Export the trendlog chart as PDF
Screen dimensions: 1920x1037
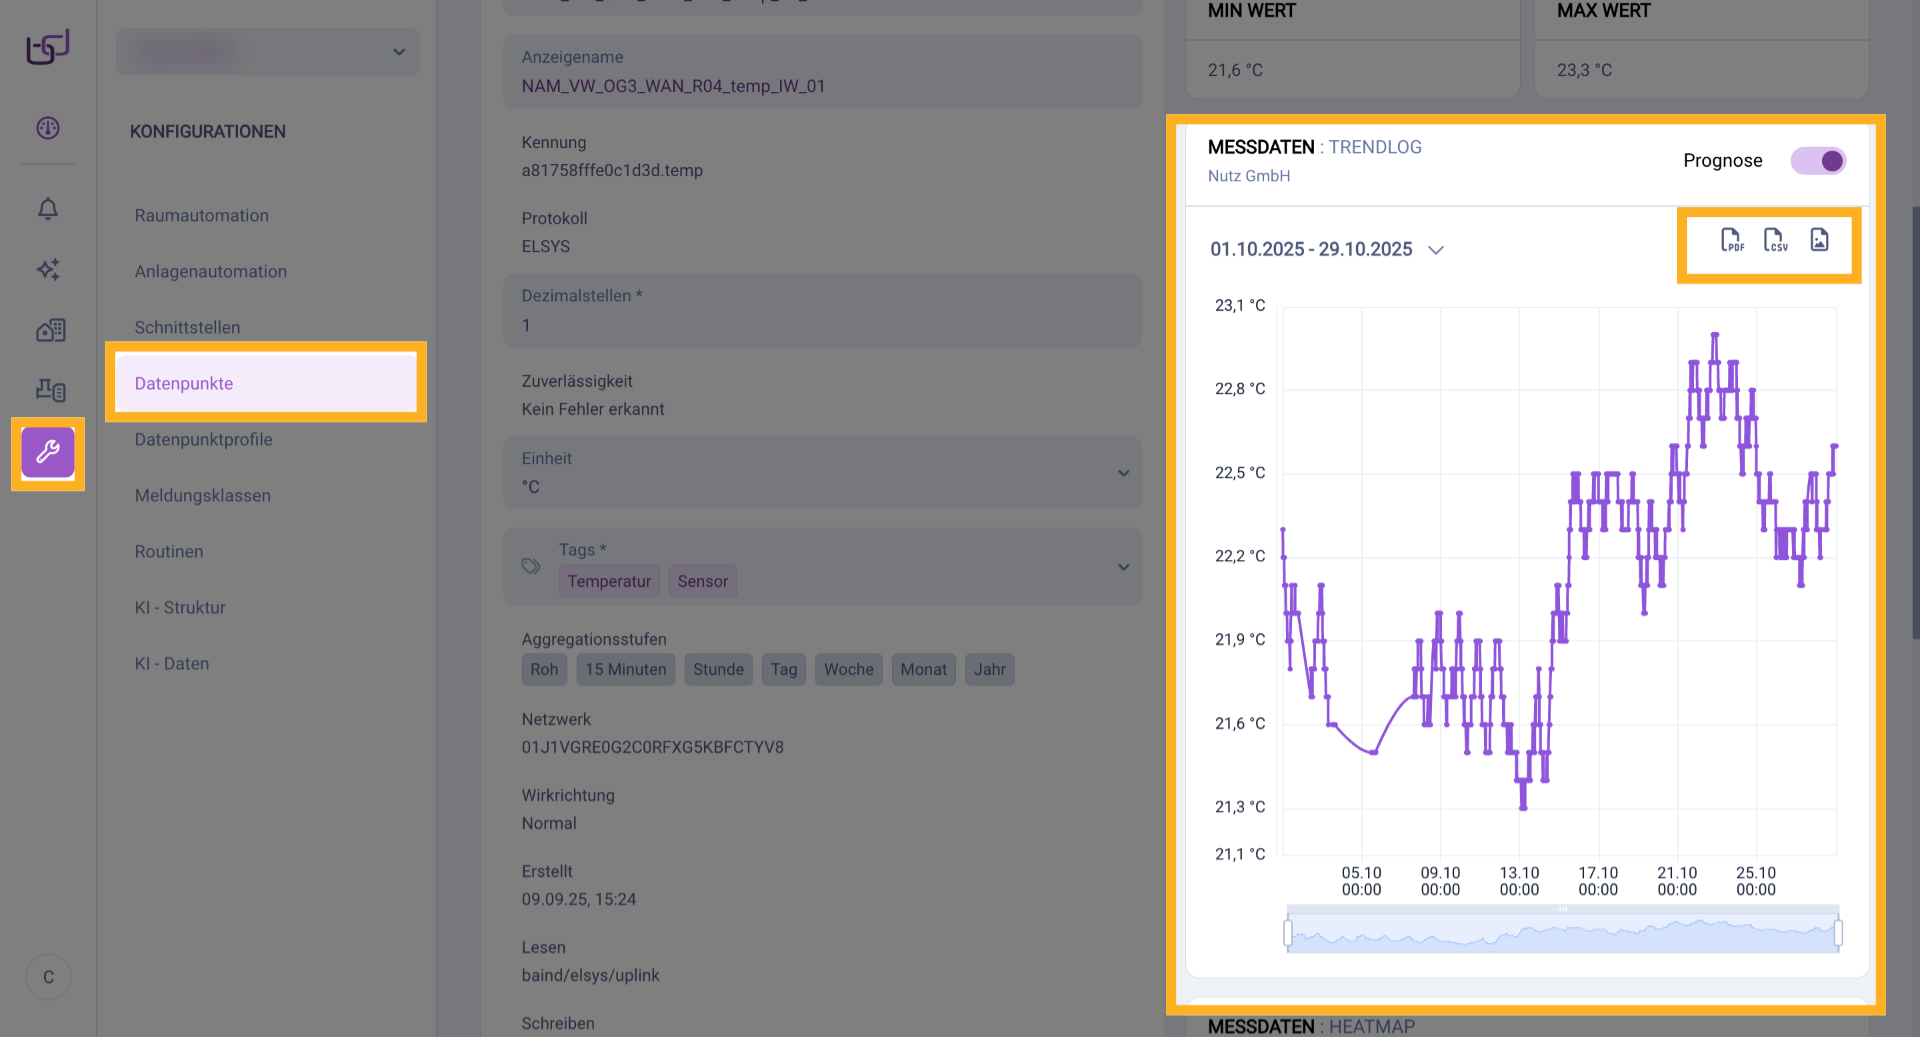(1731, 240)
